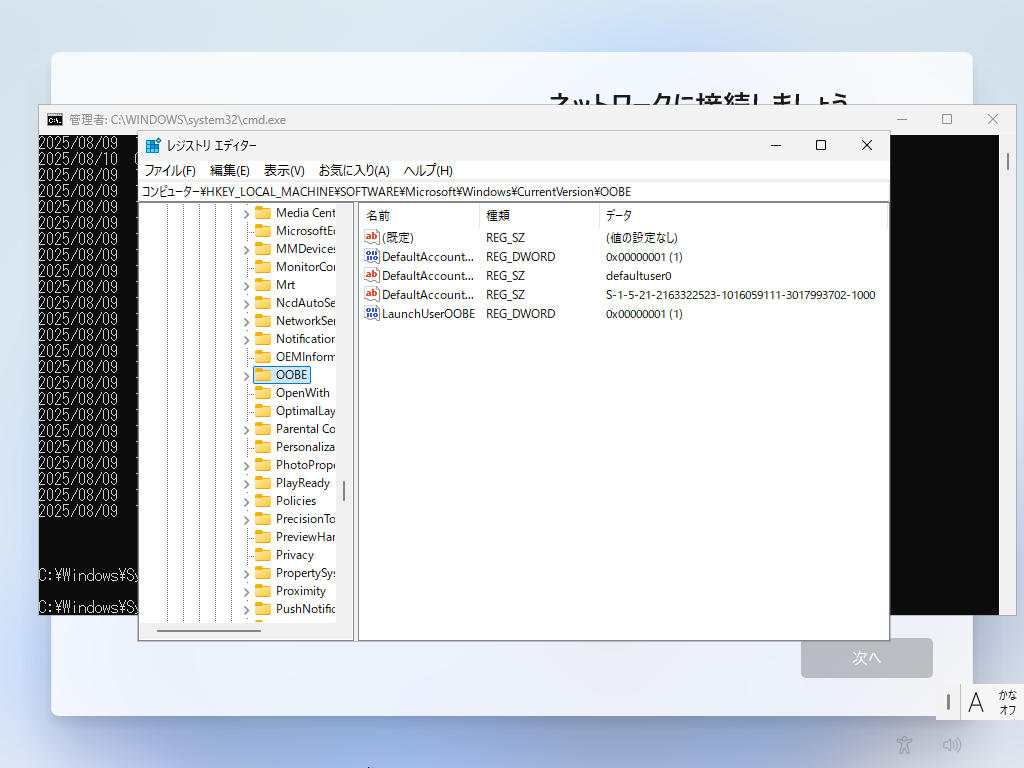Click the PlayReady folder icon
The height and width of the screenshot is (768, 1024).
coord(263,483)
